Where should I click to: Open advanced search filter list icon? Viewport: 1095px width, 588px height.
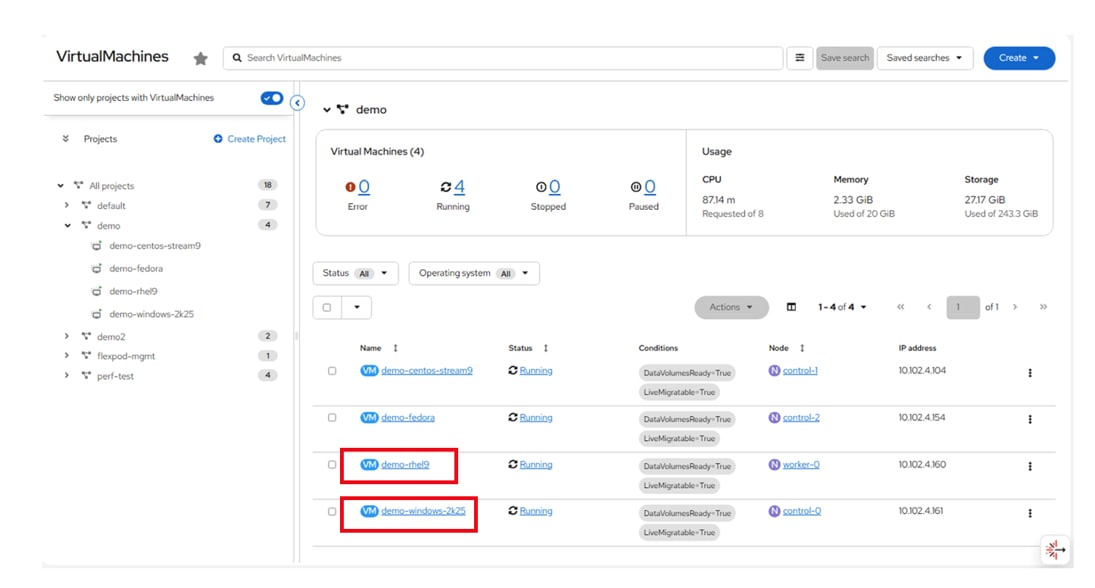click(x=800, y=58)
